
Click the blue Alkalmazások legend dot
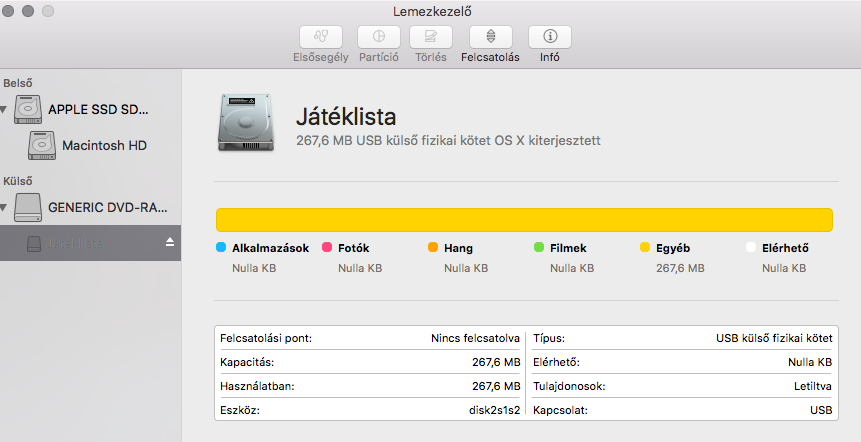[221, 248]
